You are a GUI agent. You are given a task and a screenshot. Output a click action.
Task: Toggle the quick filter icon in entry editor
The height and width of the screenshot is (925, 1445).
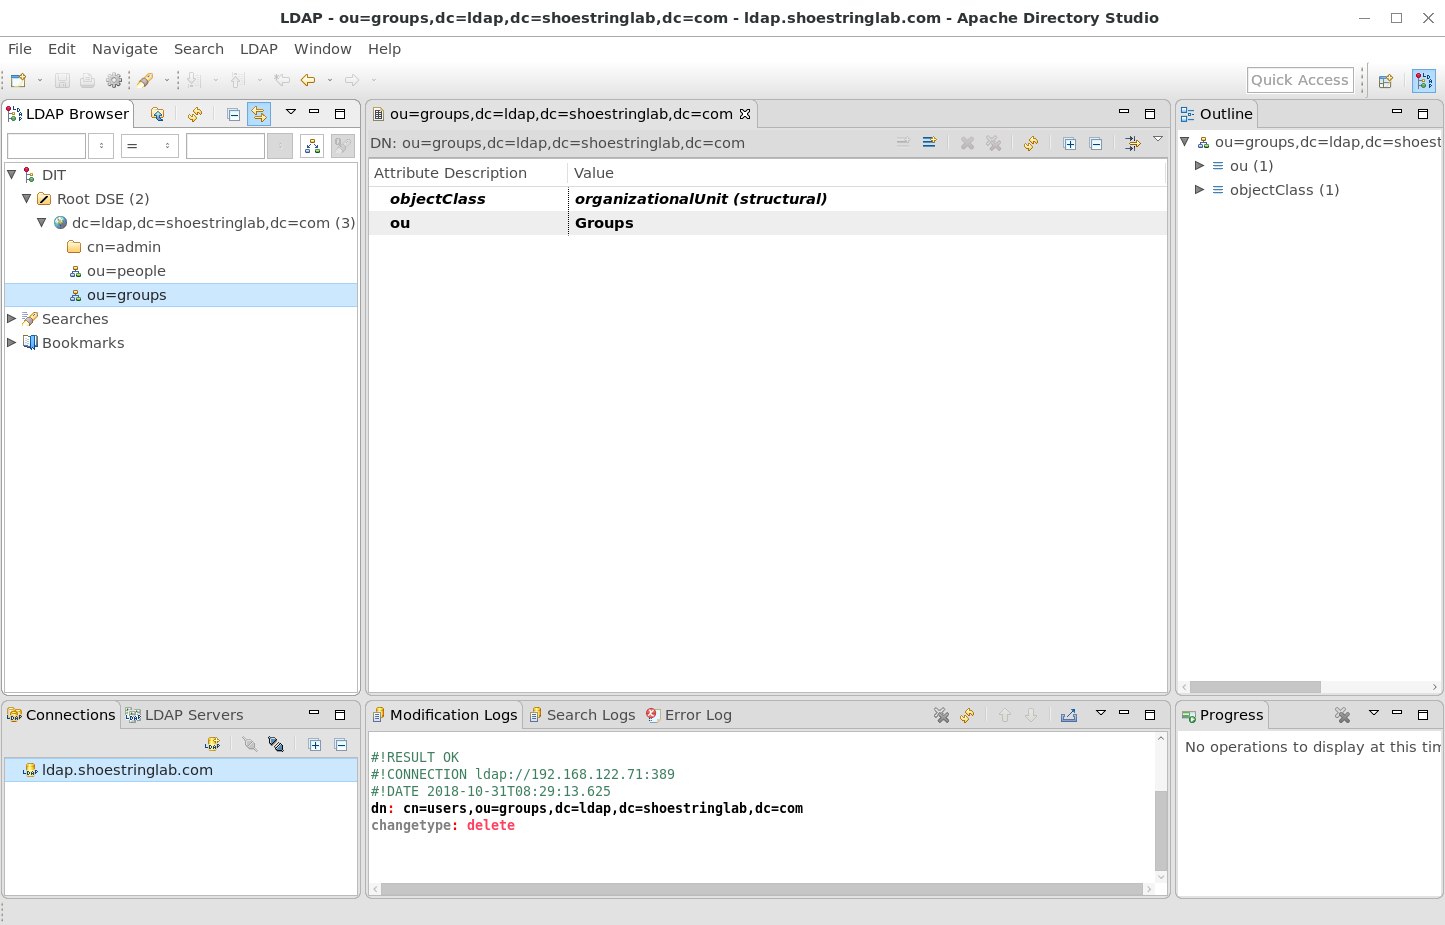pyautogui.click(x=1132, y=143)
